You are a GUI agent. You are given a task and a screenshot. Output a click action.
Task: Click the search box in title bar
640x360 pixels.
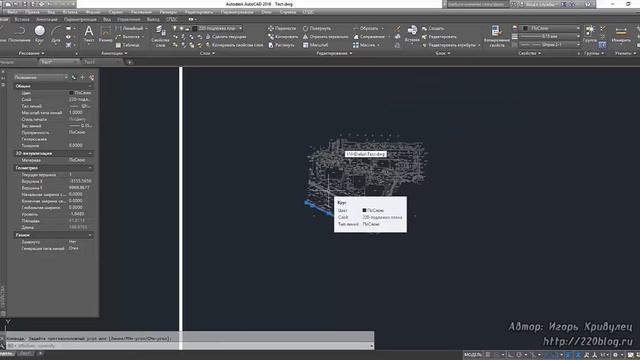(478, 4)
